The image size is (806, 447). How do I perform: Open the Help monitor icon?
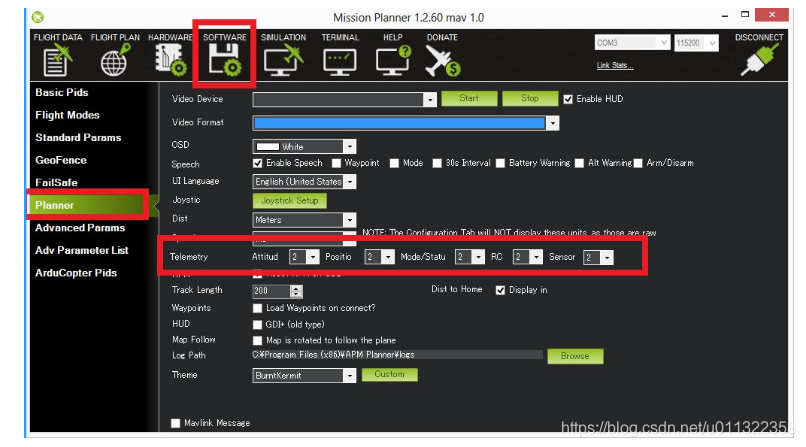[x=393, y=60]
